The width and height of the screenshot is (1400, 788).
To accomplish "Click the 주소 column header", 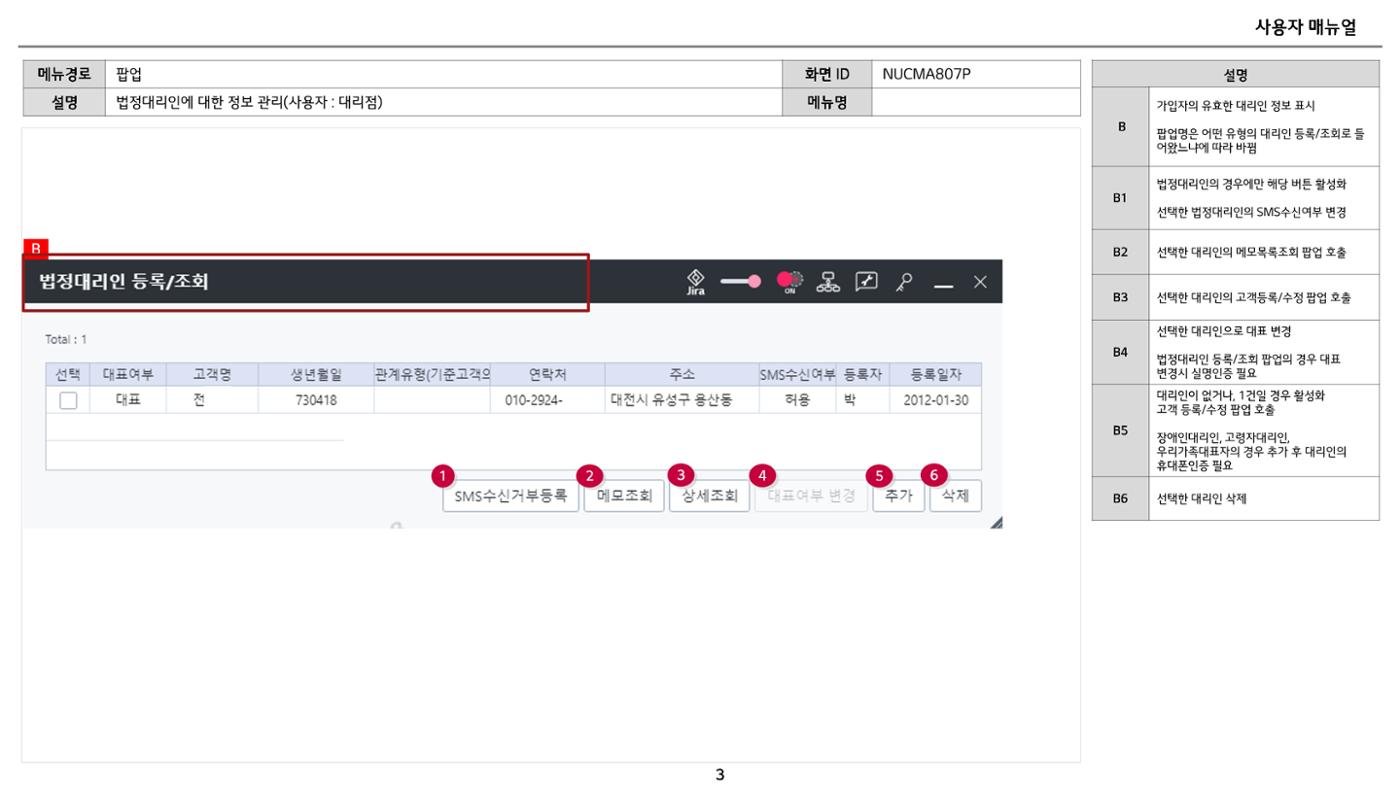I will 682,375.
